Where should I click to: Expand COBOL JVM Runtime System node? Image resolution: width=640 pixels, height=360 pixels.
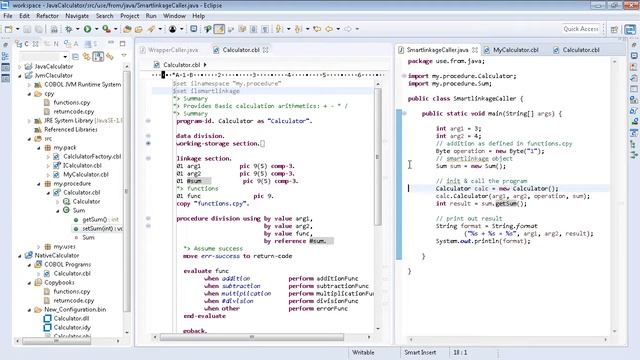pyautogui.click(x=29, y=85)
